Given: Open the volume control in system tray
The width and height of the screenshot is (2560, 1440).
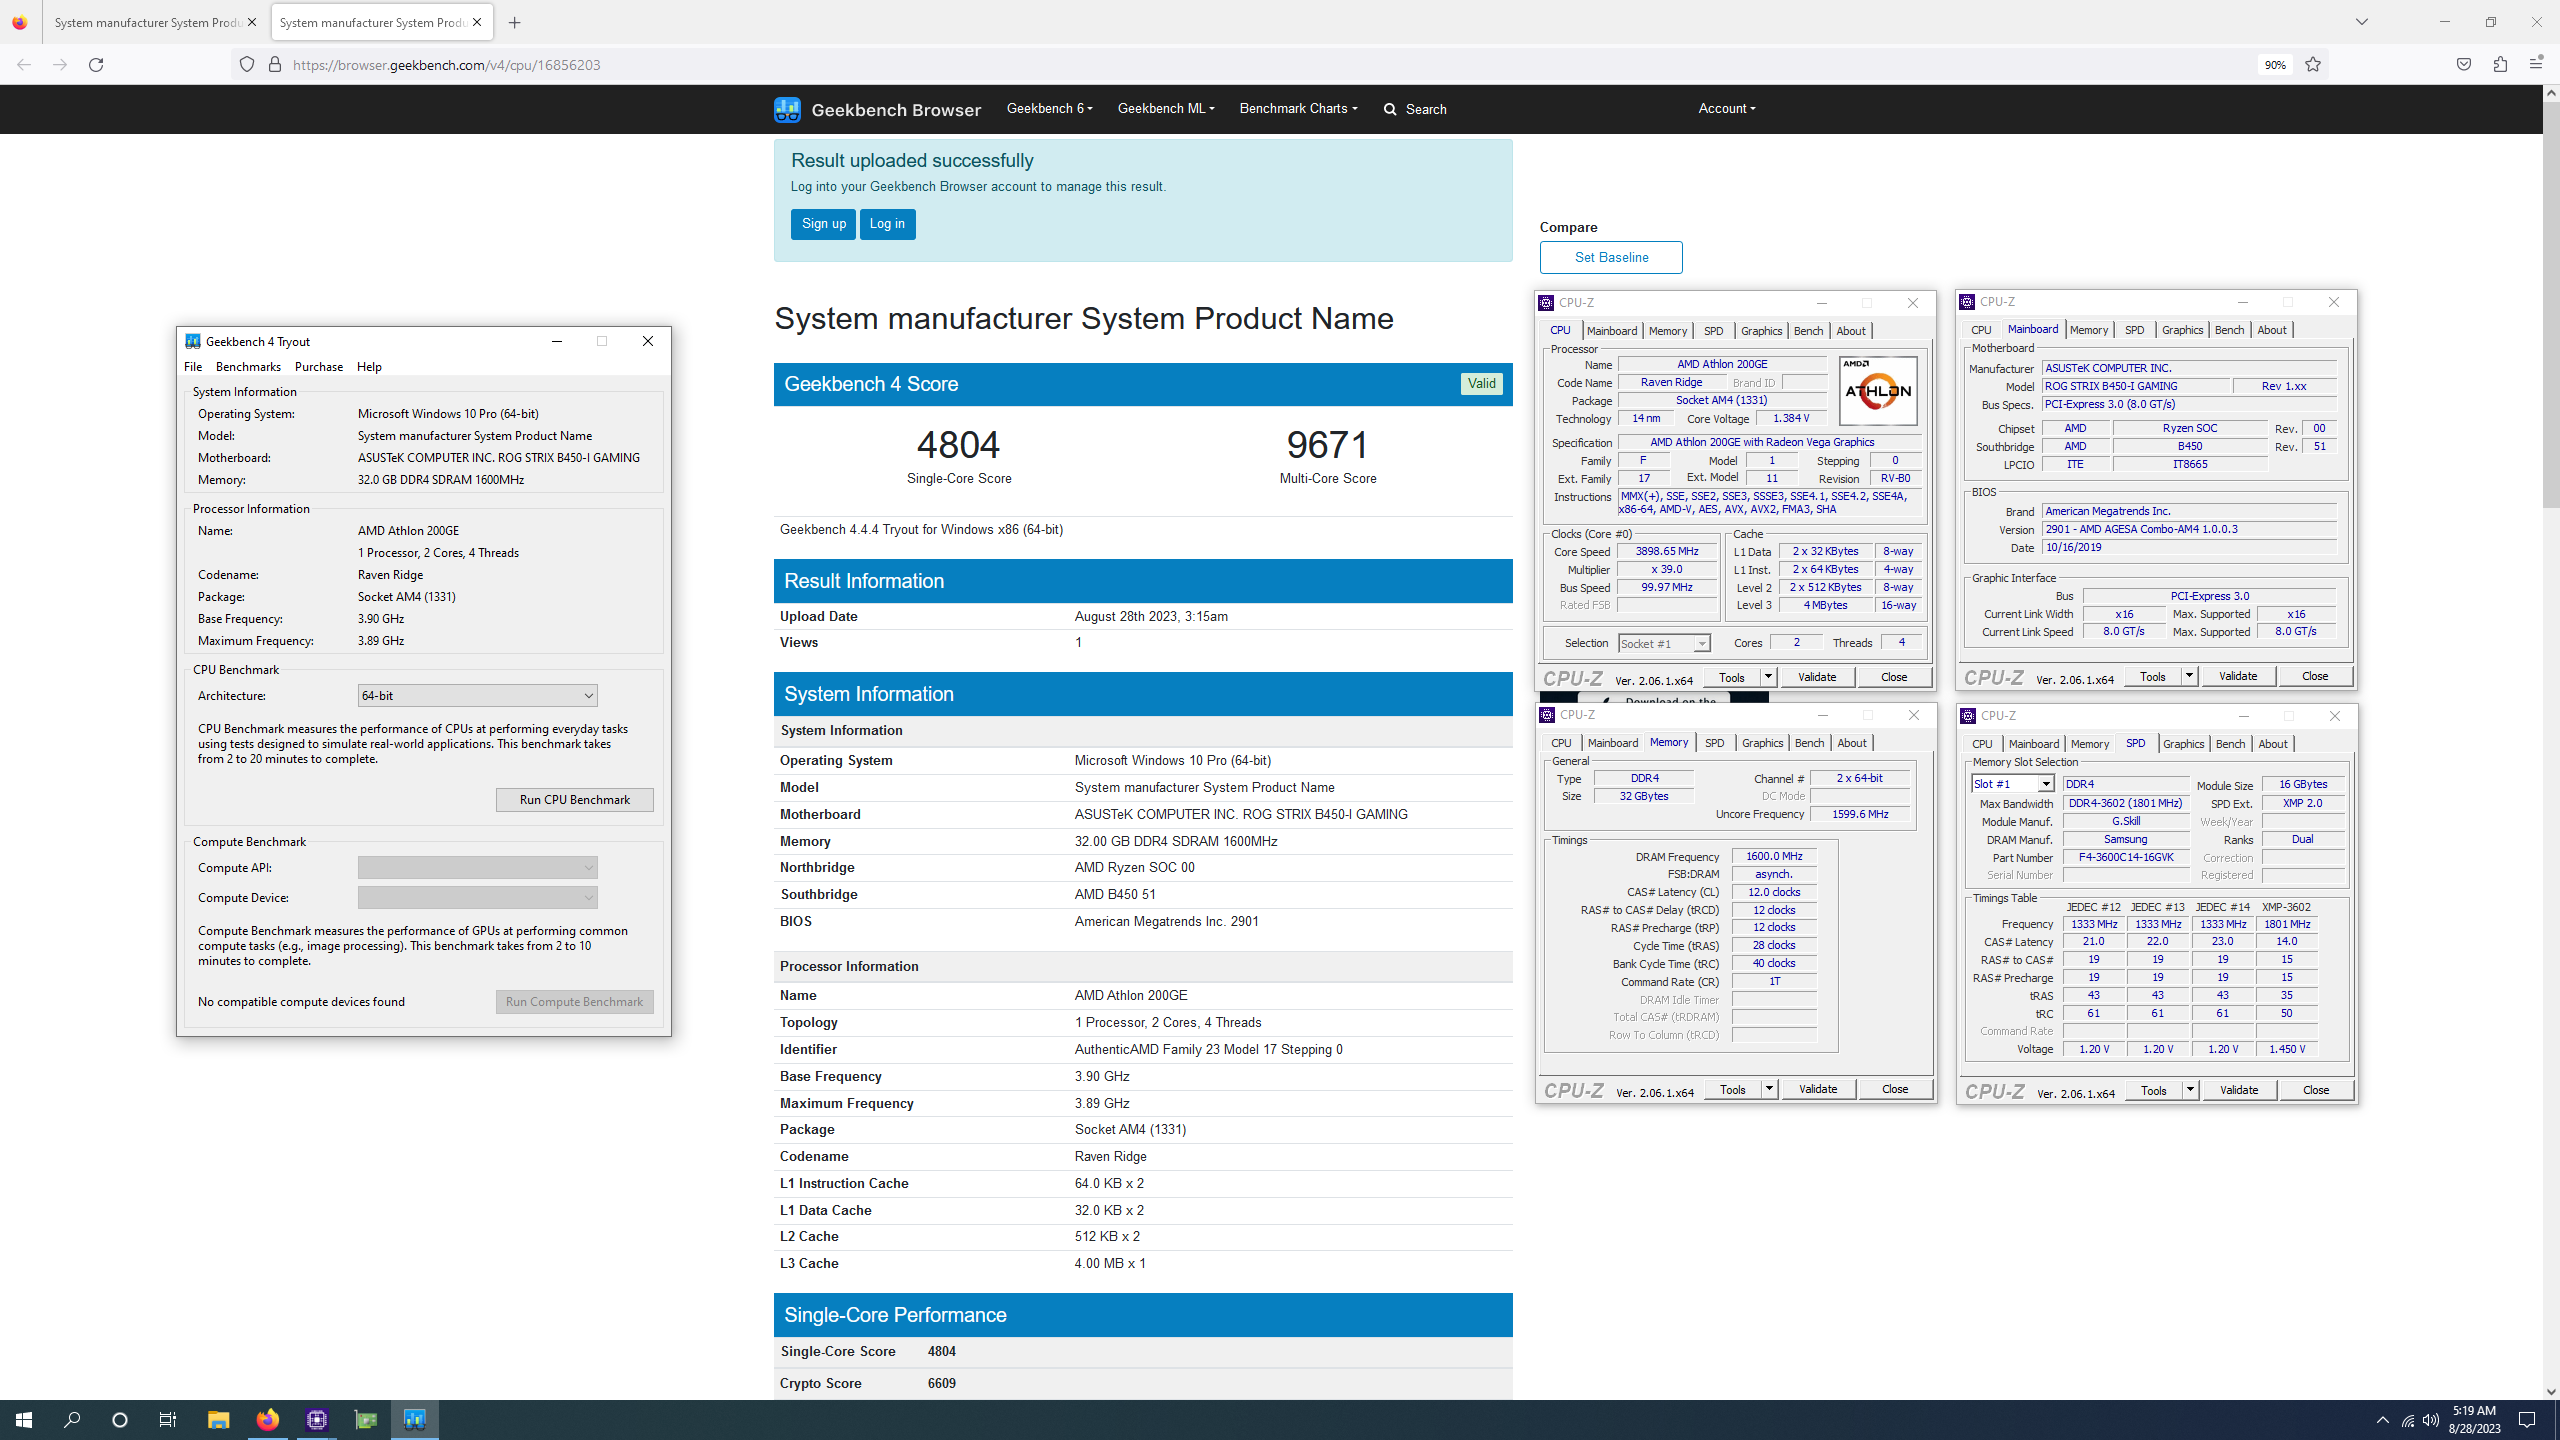Looking at the screenshot, I should (x=2431, y=1420).
